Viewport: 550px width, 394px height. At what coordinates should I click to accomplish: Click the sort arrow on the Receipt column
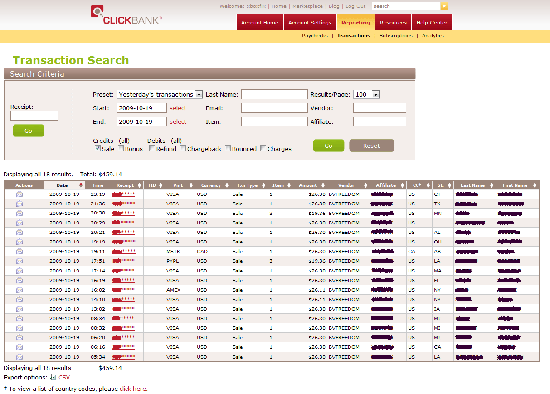pyautogui.click(x=140, y=185)
